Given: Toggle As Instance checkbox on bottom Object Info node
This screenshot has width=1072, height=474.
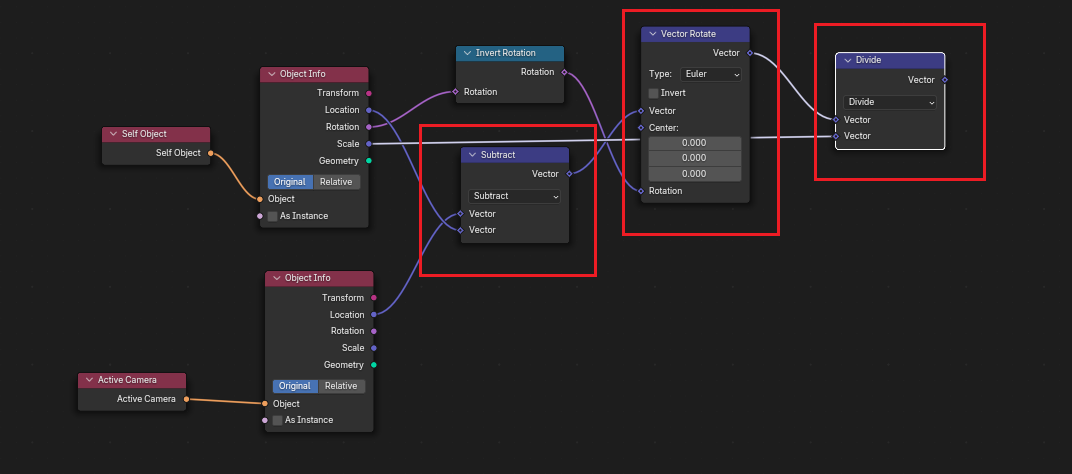Looking at the screenshot, I should coord(277,420).
